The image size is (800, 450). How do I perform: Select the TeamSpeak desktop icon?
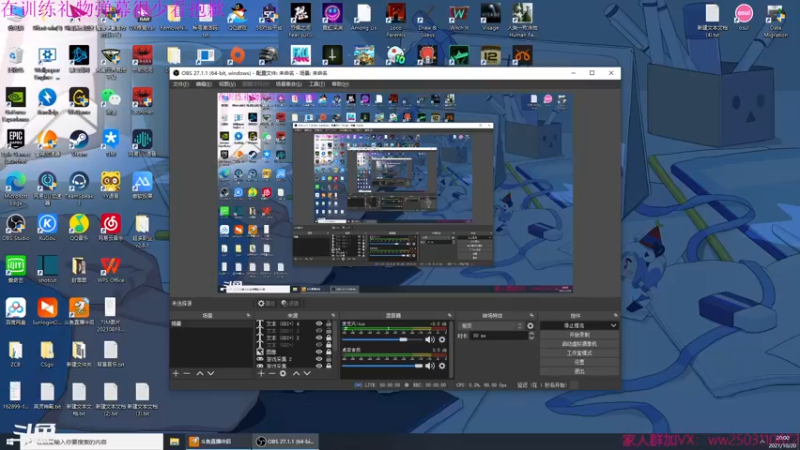[x=79, y=188]
